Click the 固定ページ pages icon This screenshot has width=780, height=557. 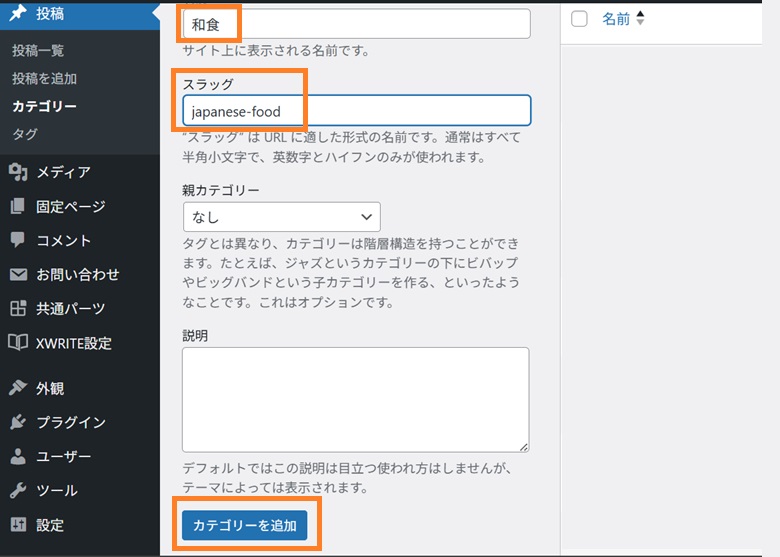[x=18, y=207]
